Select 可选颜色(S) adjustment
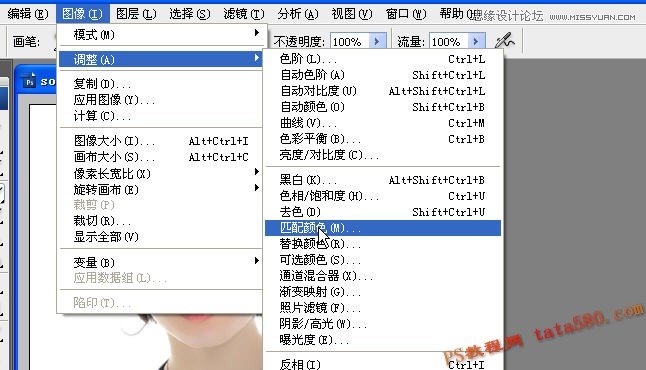The image size is (646, 370). [383, 260]
